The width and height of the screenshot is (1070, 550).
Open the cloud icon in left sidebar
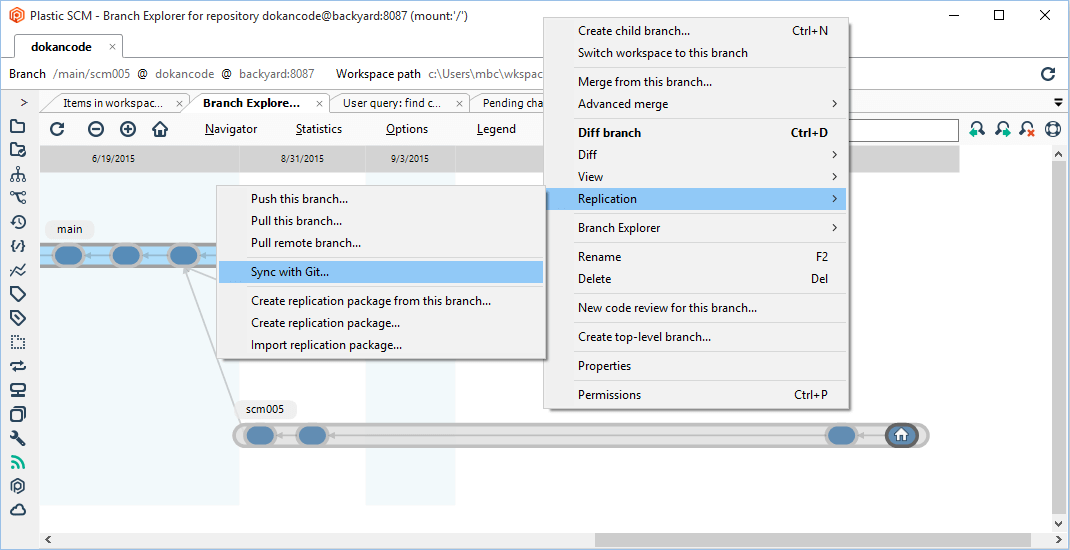coord(18,510)
